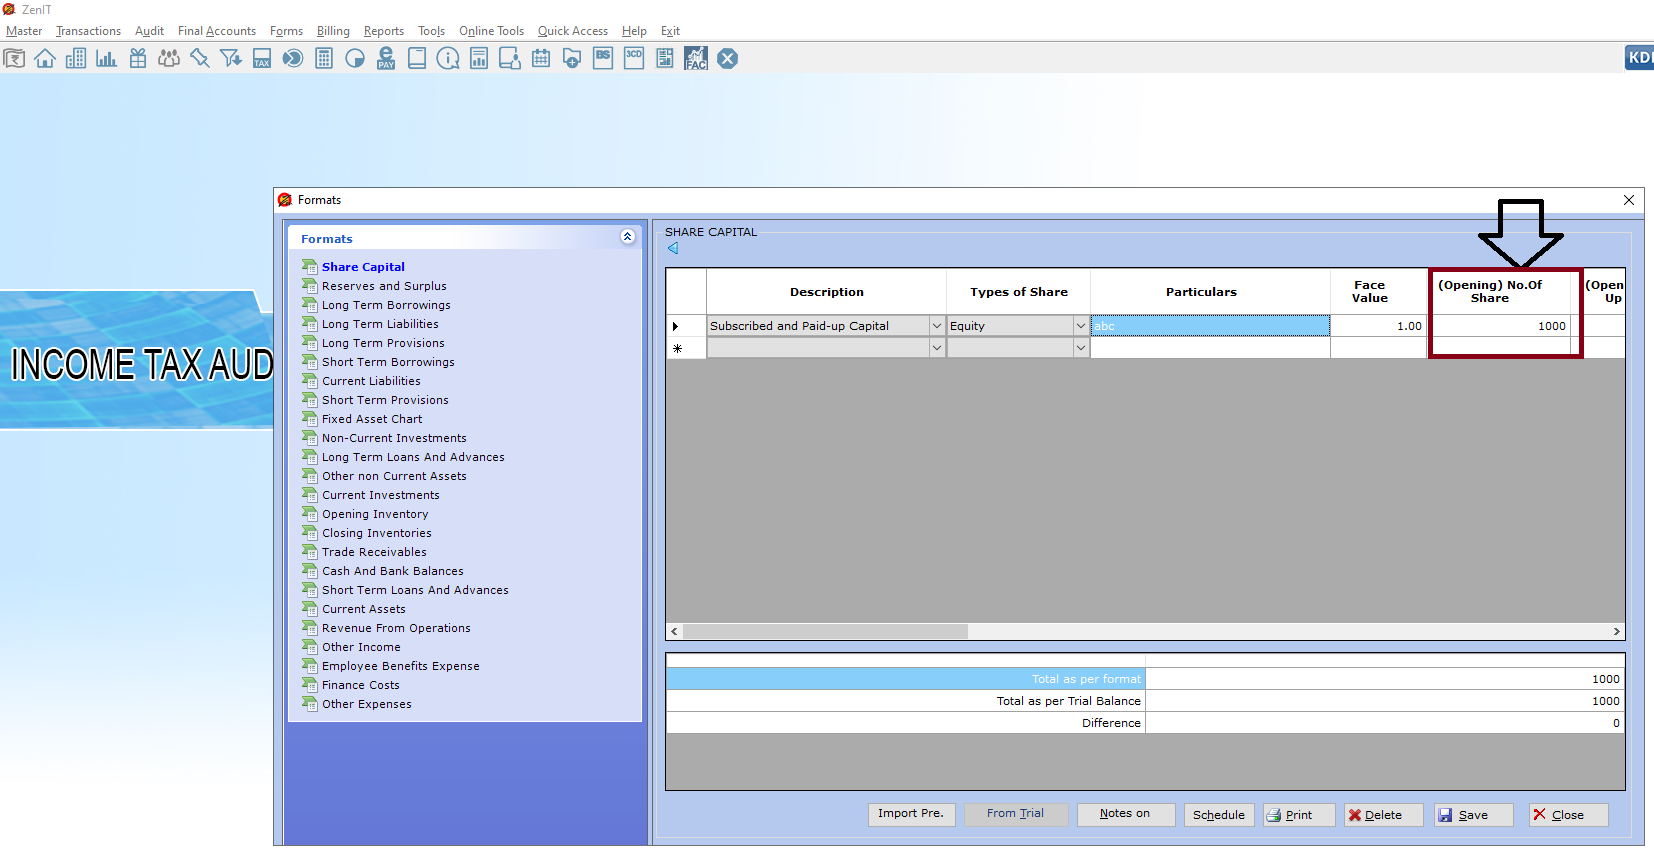Click the filter funnel toolbar icon

click(x=231, y=59)
